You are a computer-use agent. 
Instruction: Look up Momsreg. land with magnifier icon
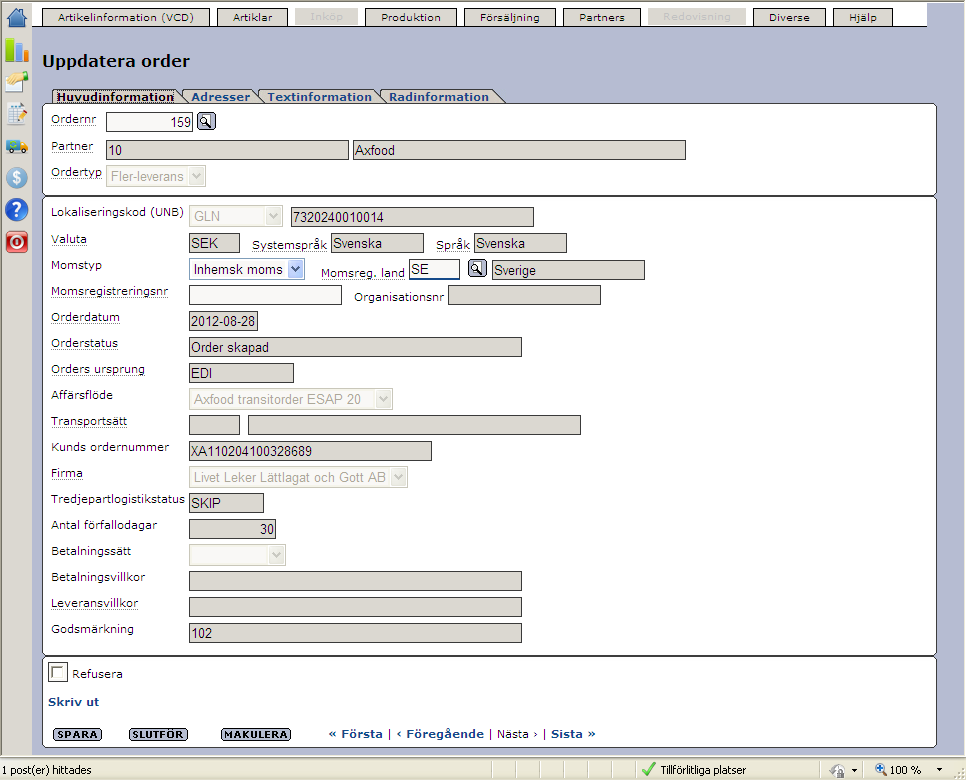click(477, 269)
